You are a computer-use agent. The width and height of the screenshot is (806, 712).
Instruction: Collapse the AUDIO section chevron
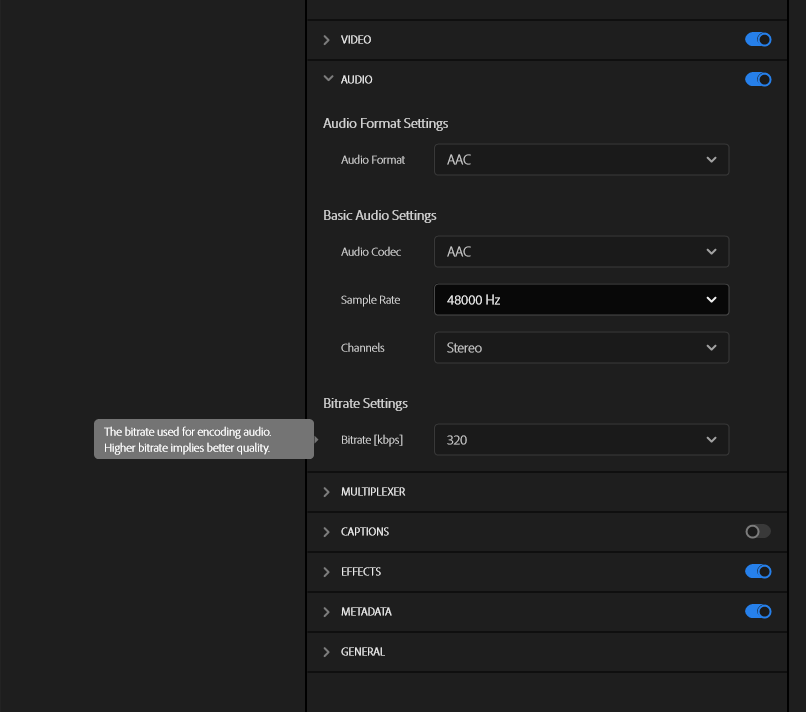tap(327, 79)
